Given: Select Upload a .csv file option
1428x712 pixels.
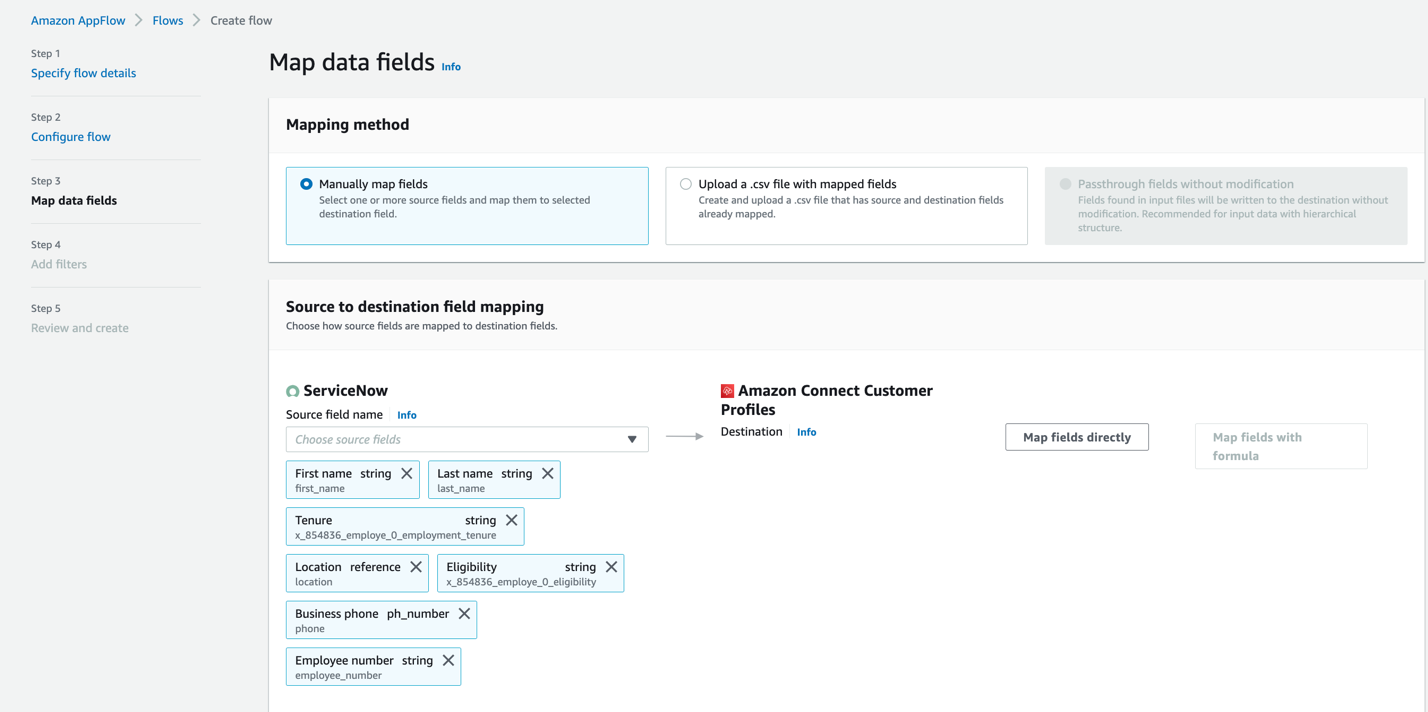Looking at the screenshot, I should click(x=686, y=184).
